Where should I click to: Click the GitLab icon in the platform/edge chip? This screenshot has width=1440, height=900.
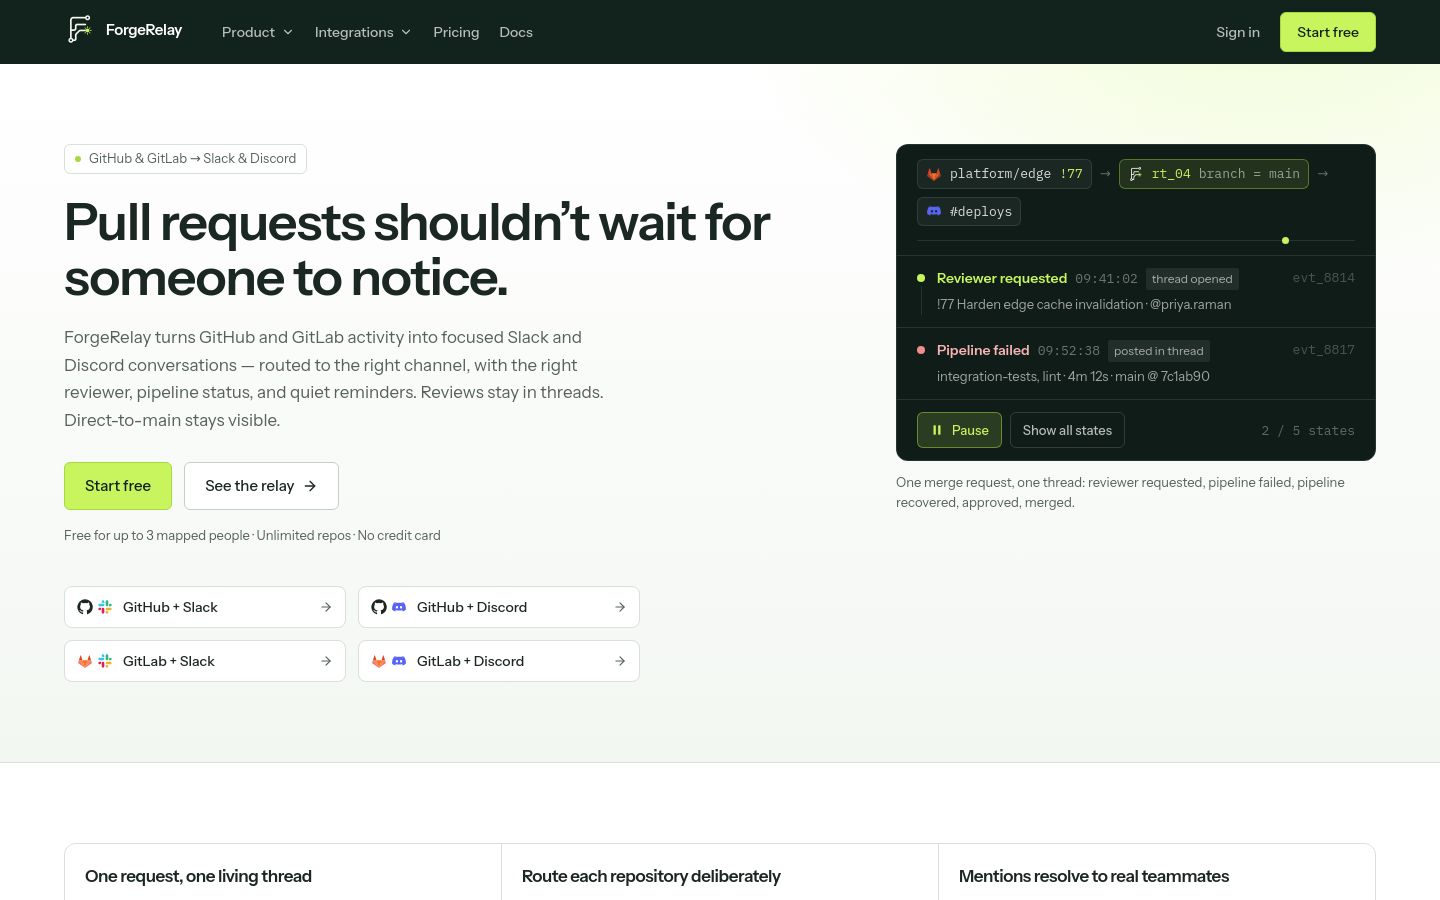934,174
